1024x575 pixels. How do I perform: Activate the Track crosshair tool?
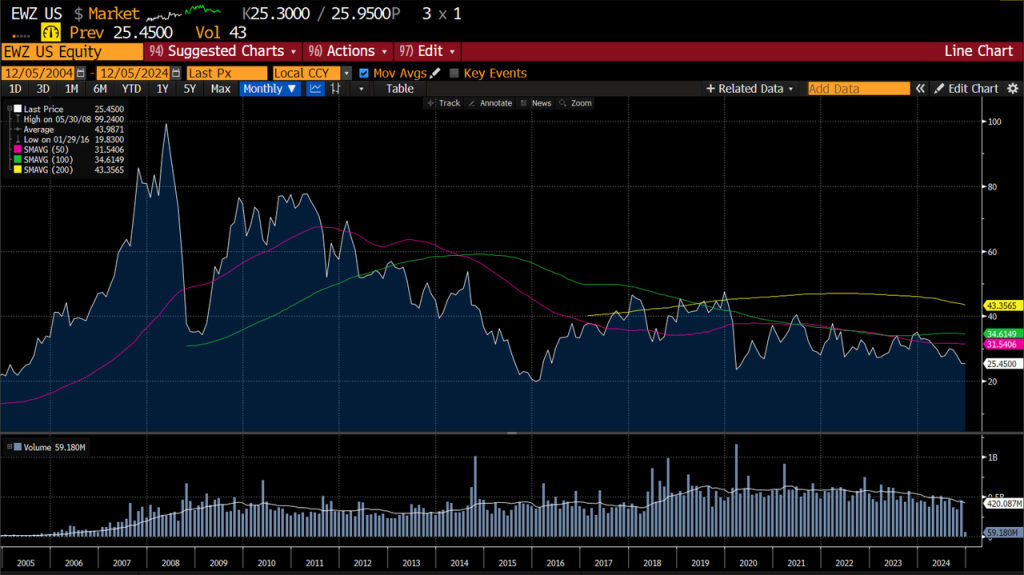click(x=444, y=103)
